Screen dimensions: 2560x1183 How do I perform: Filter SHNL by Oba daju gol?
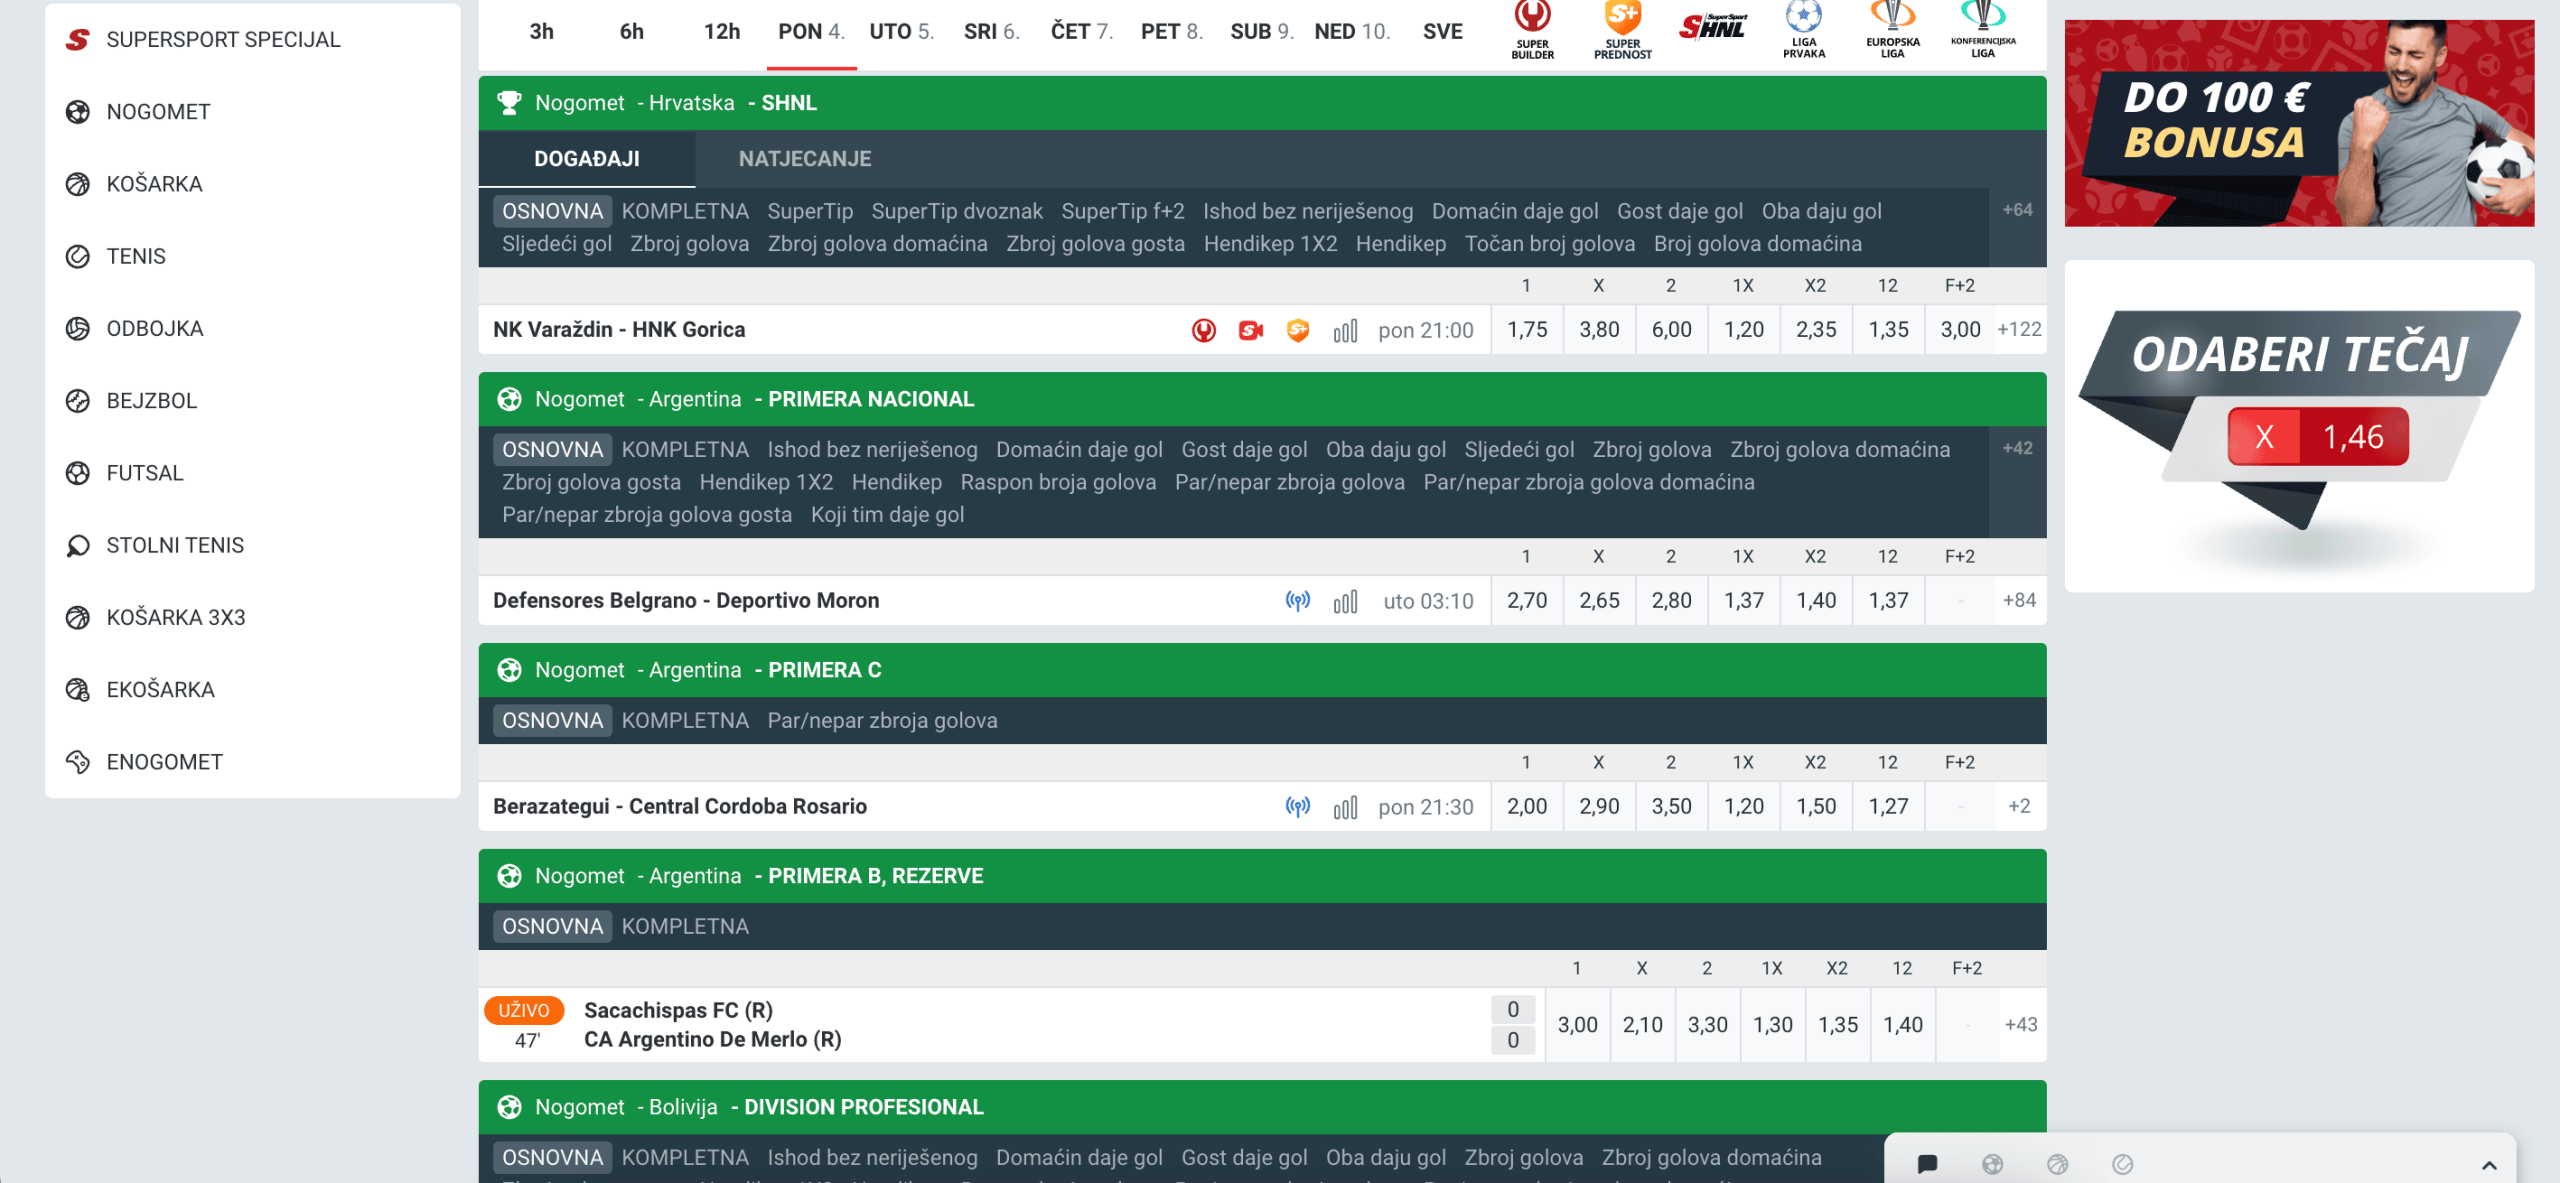tap(1821, 212)
